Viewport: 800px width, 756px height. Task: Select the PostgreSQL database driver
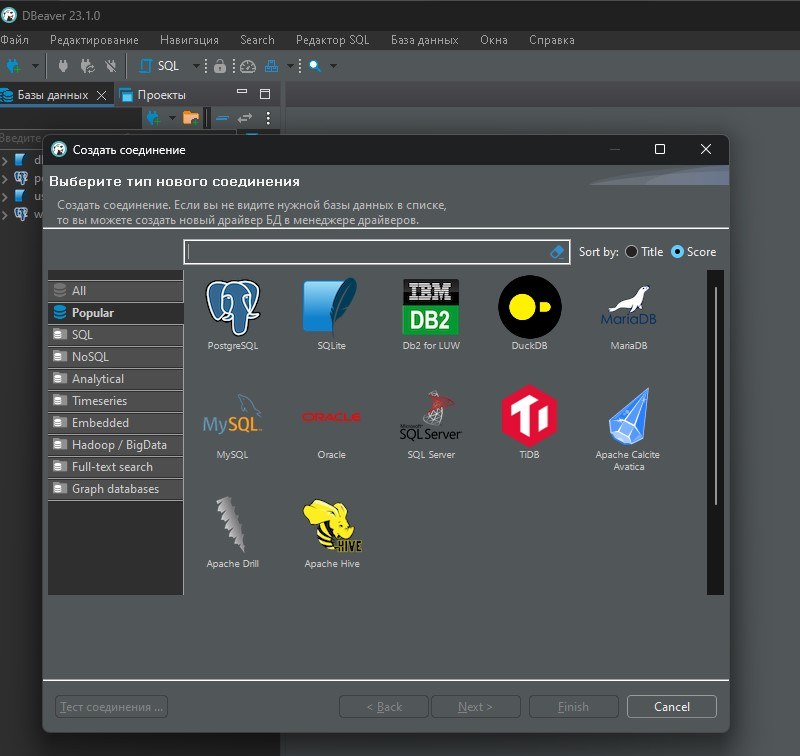233,314
